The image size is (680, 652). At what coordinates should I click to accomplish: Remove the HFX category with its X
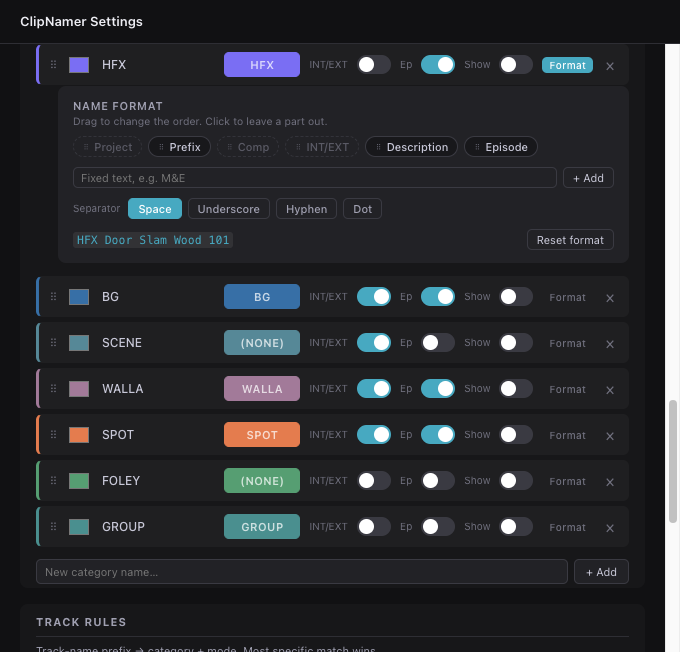coord(610,66)
